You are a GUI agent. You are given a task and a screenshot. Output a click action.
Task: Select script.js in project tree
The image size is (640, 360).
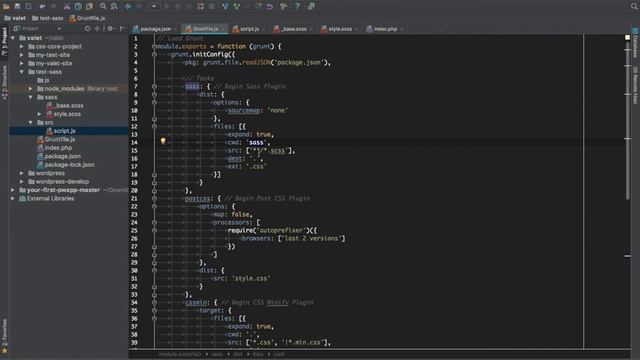[x=64, y=131]
